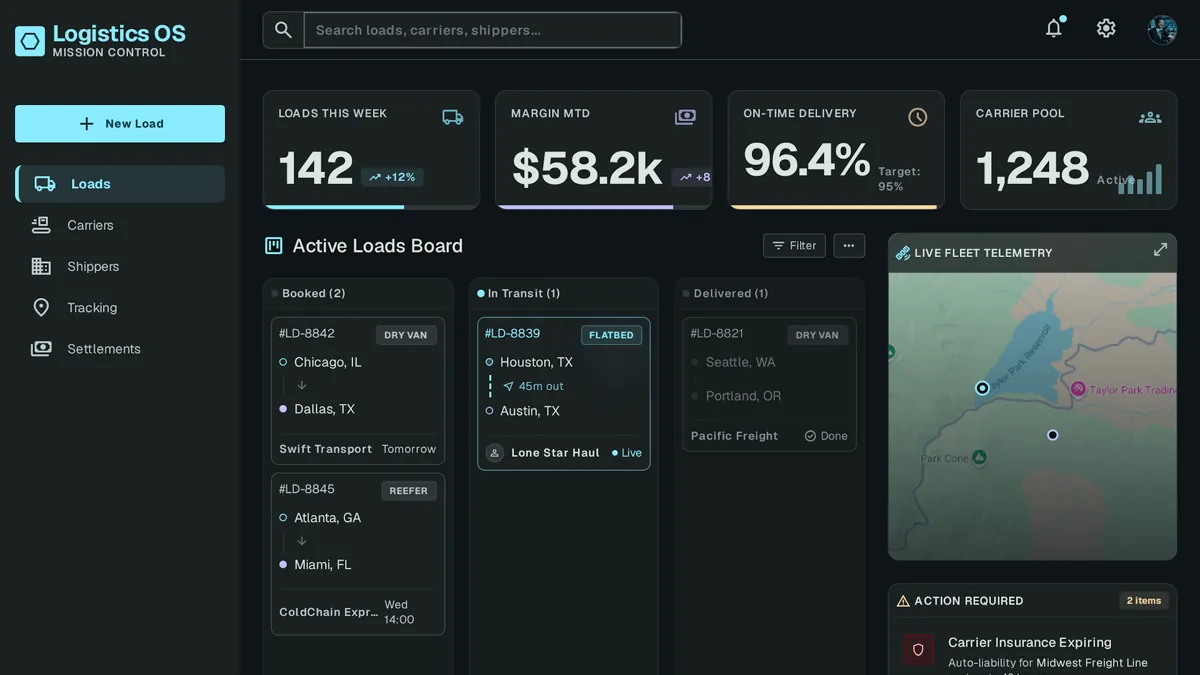Click the Lone Star Haul carrier avatar icon
Viewport: 1200px width, 675px height.
[x=495, y=453]
